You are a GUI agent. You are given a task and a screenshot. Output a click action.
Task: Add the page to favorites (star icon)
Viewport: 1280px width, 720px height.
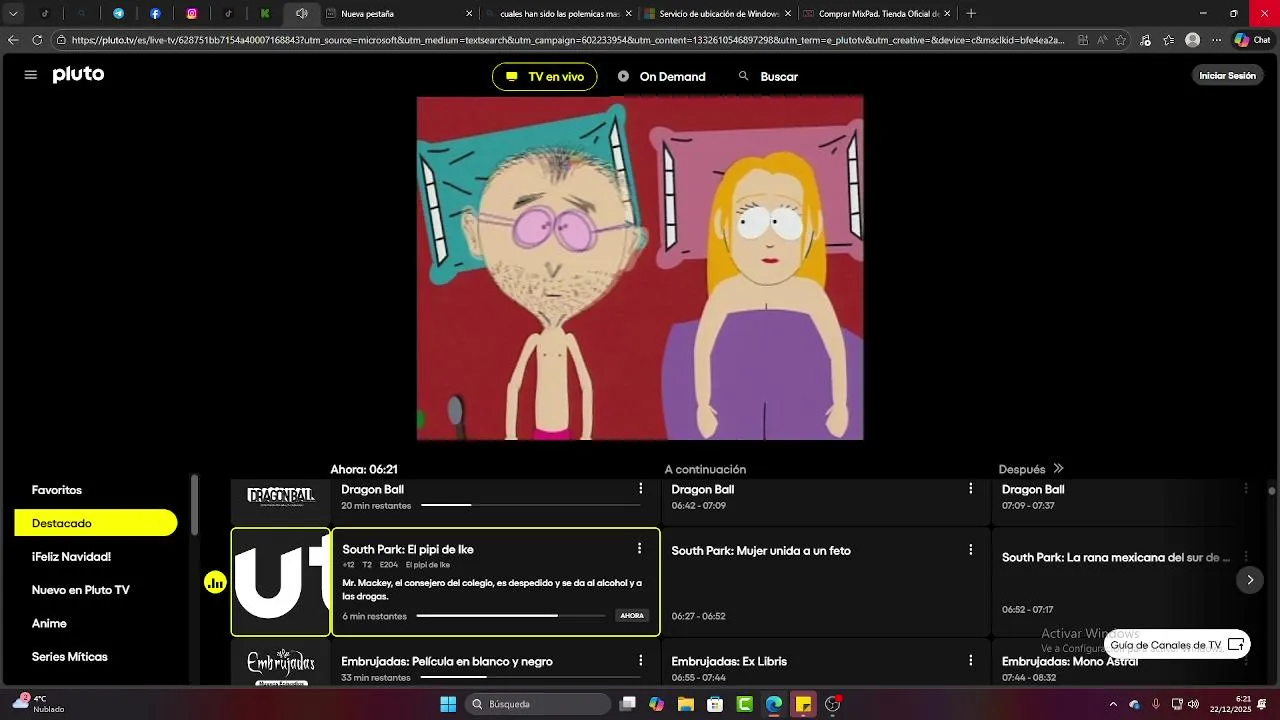[x=1120, y=40]
